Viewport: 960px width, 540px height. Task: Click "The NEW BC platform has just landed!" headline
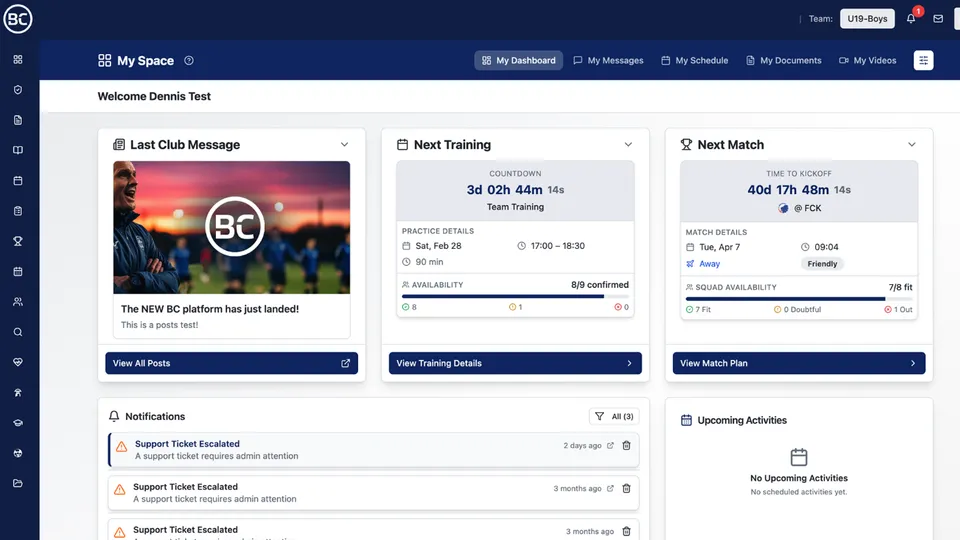click(210, 309)
